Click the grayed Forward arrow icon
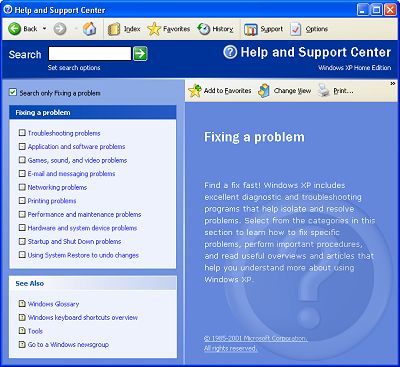The height and width of the screenshot is (367, 400). coord(60,29)
